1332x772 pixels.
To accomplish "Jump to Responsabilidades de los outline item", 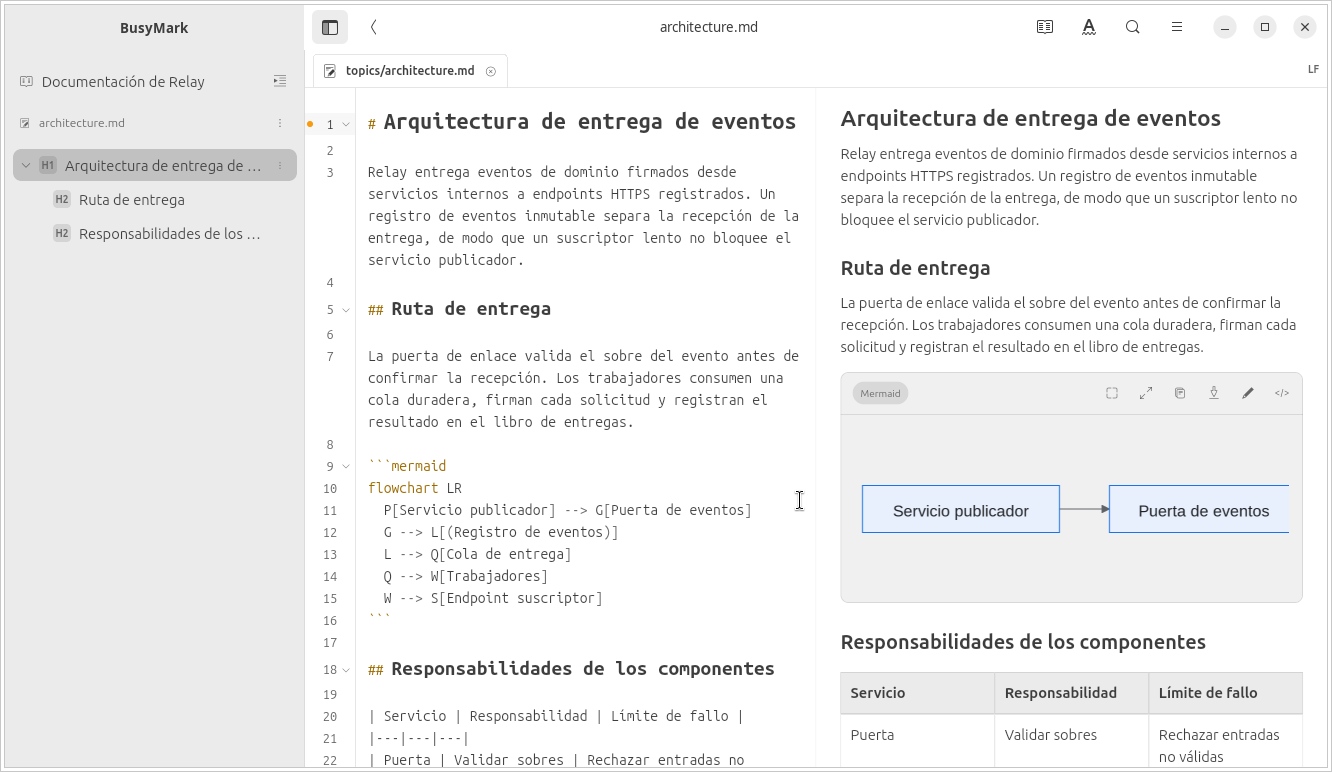I will click(x=169, y=234).
